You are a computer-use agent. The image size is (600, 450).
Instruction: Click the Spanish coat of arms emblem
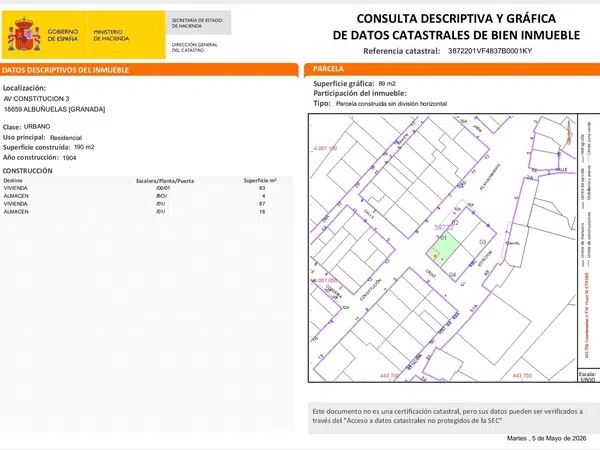[x=24, y=34]
